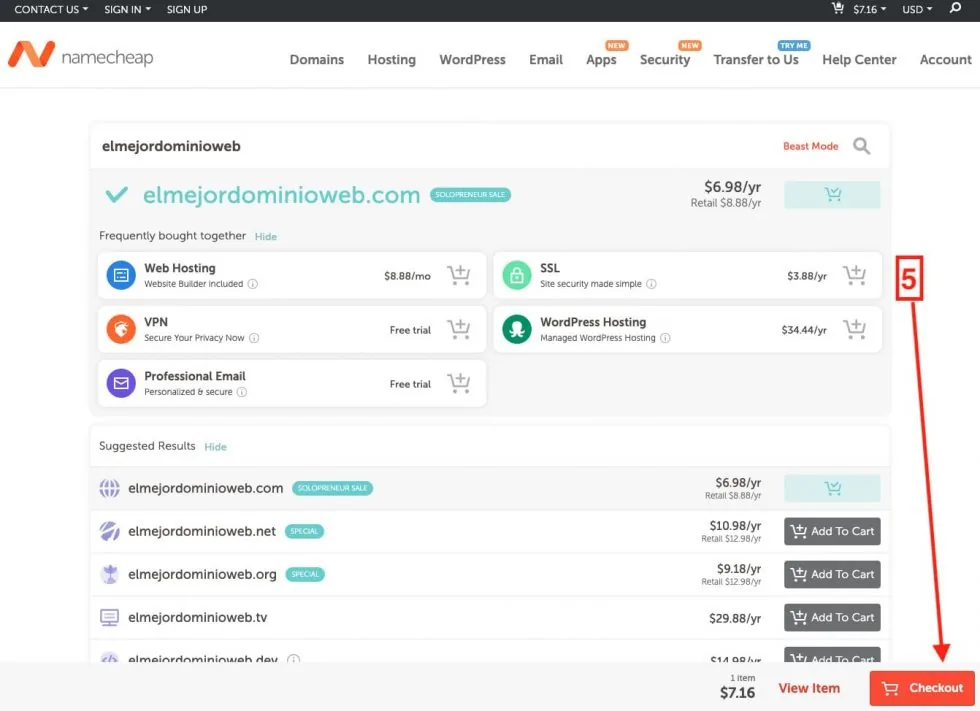
Task: Open the Account menu
Action: [x=946, y=59]
